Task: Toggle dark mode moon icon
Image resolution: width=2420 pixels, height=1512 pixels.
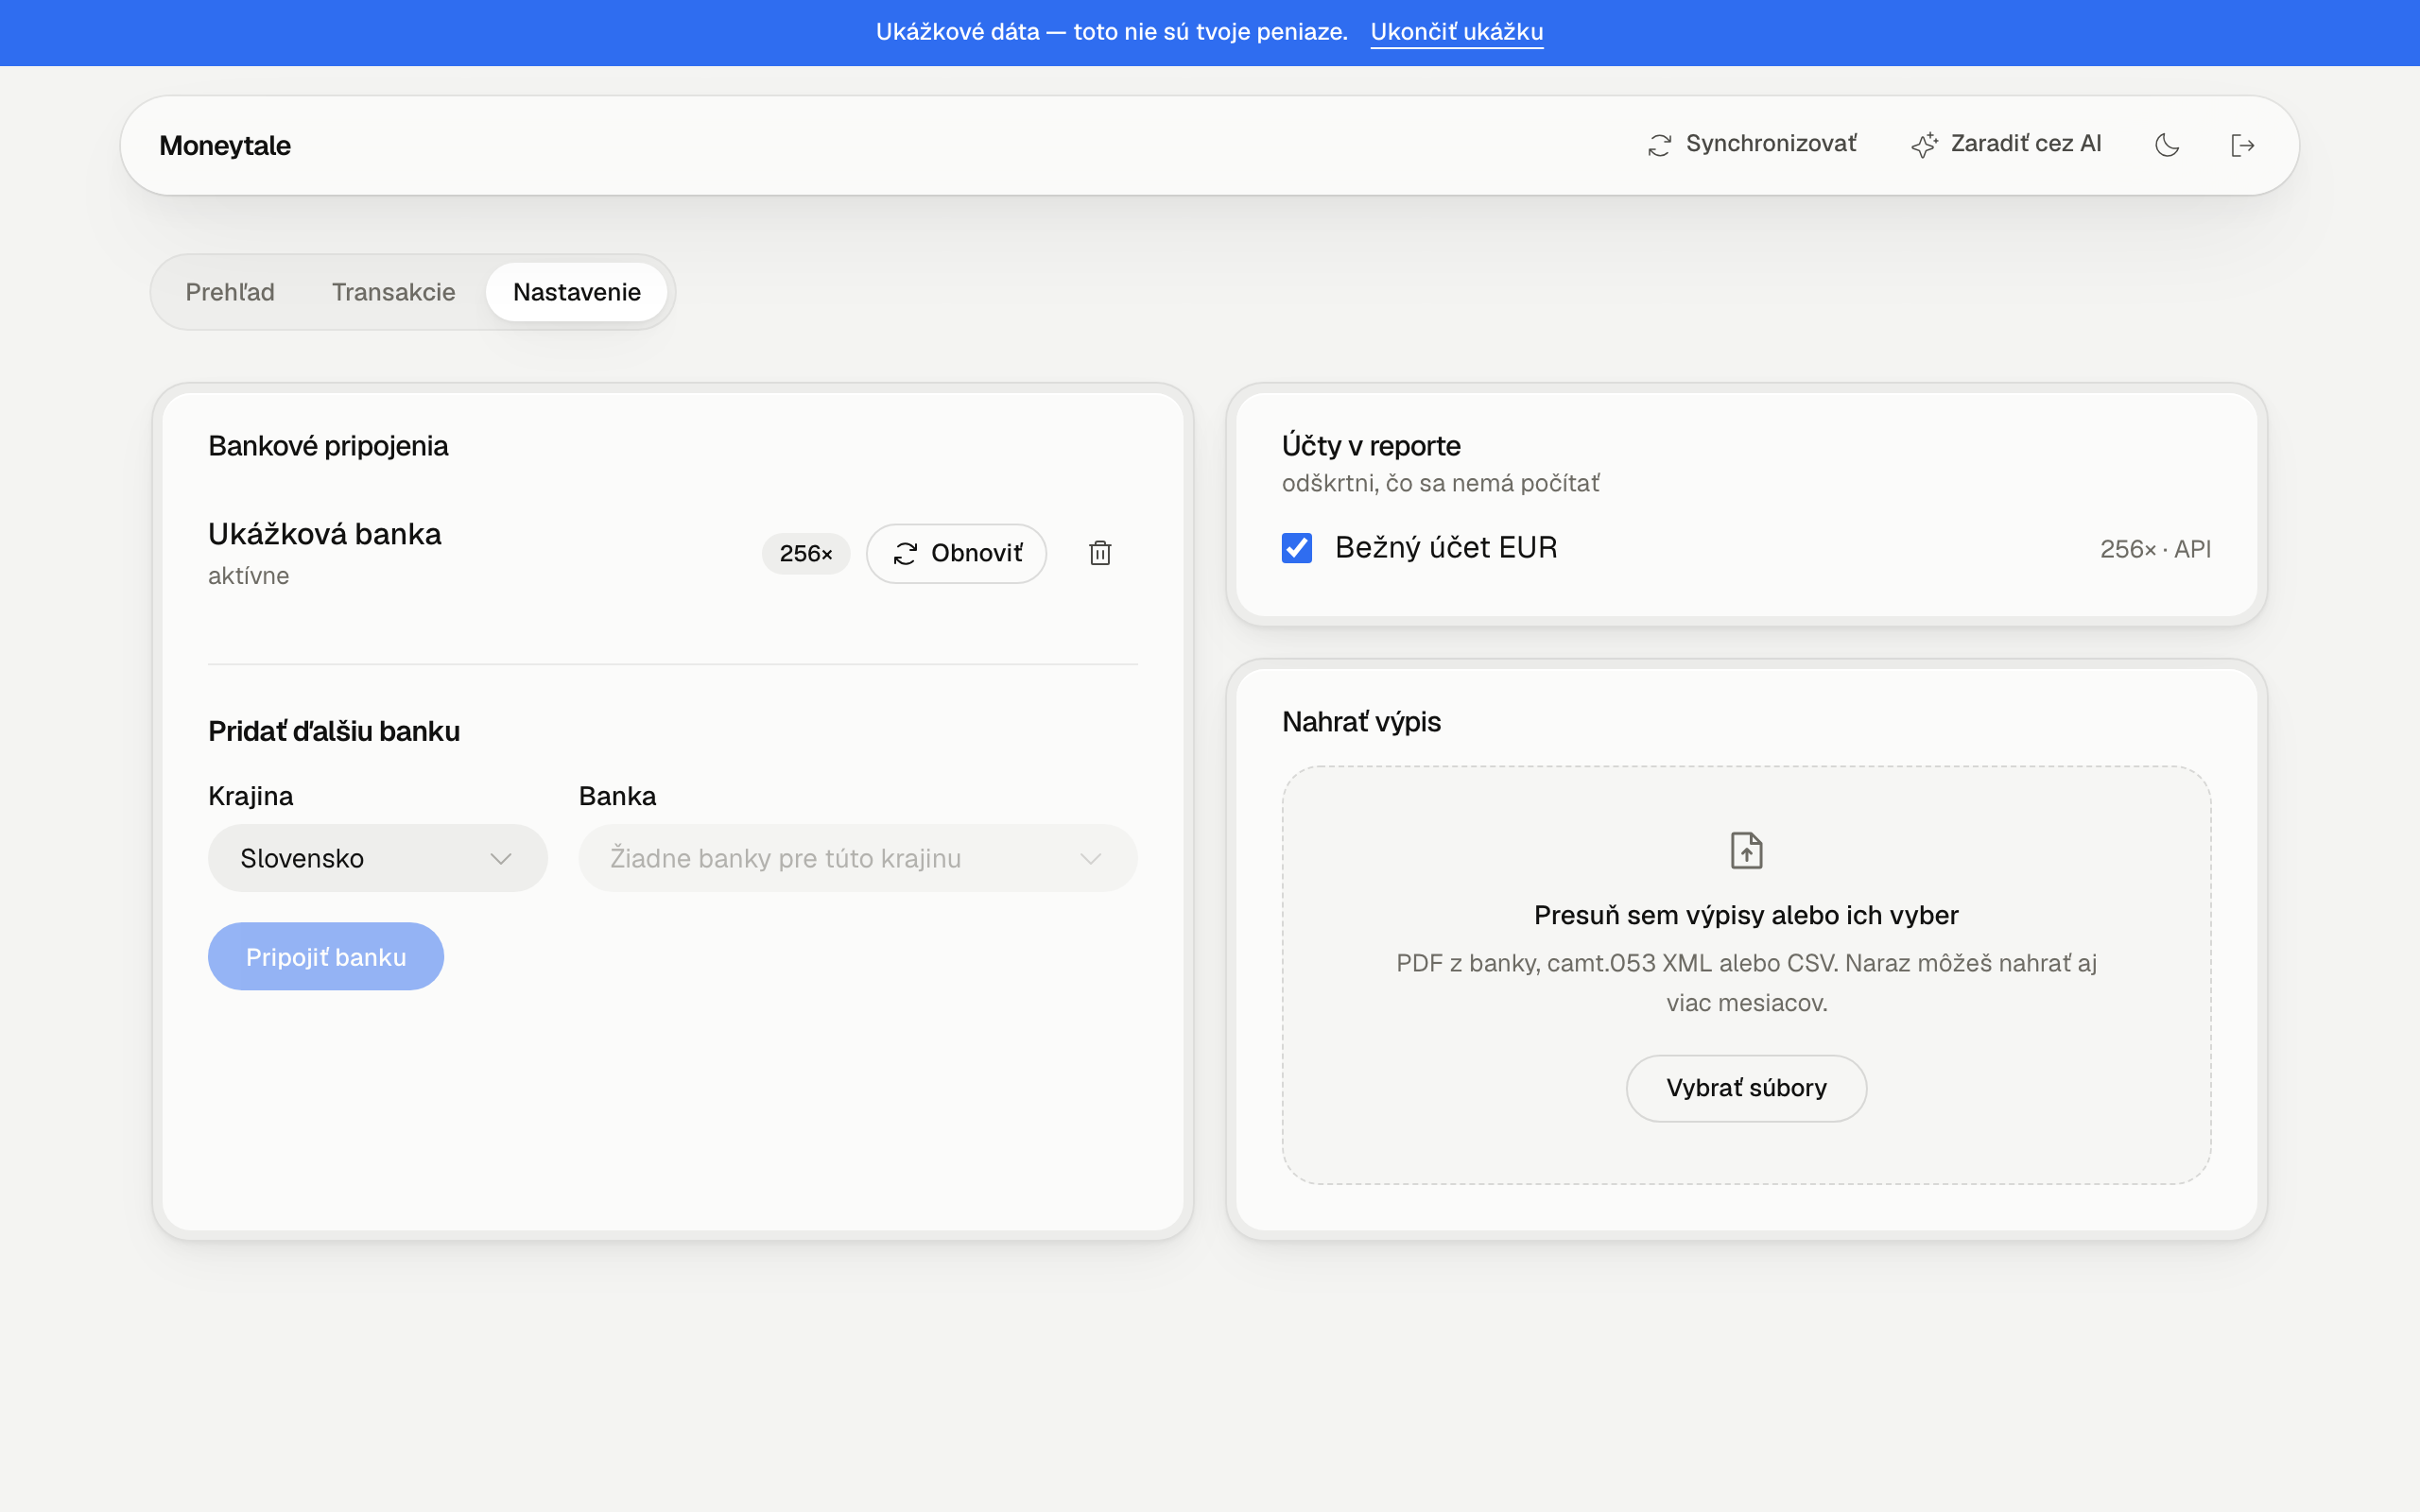Action: [2167, 145]
